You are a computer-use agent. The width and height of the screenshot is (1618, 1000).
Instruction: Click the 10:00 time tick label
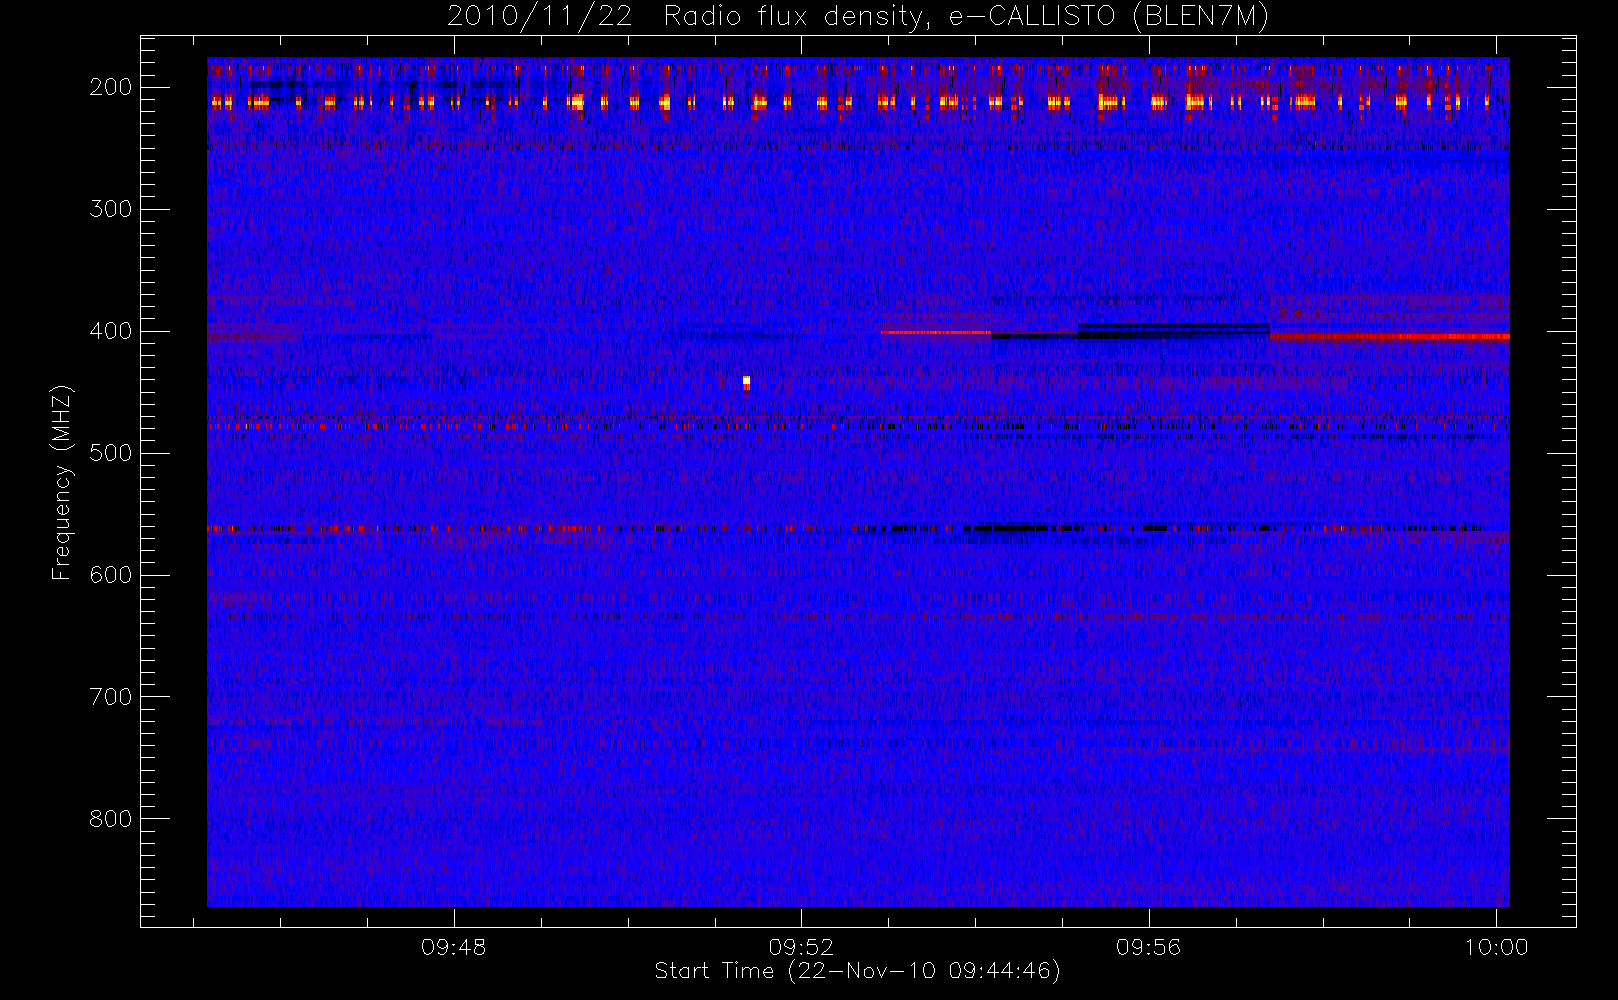(x=1496, y=947)
